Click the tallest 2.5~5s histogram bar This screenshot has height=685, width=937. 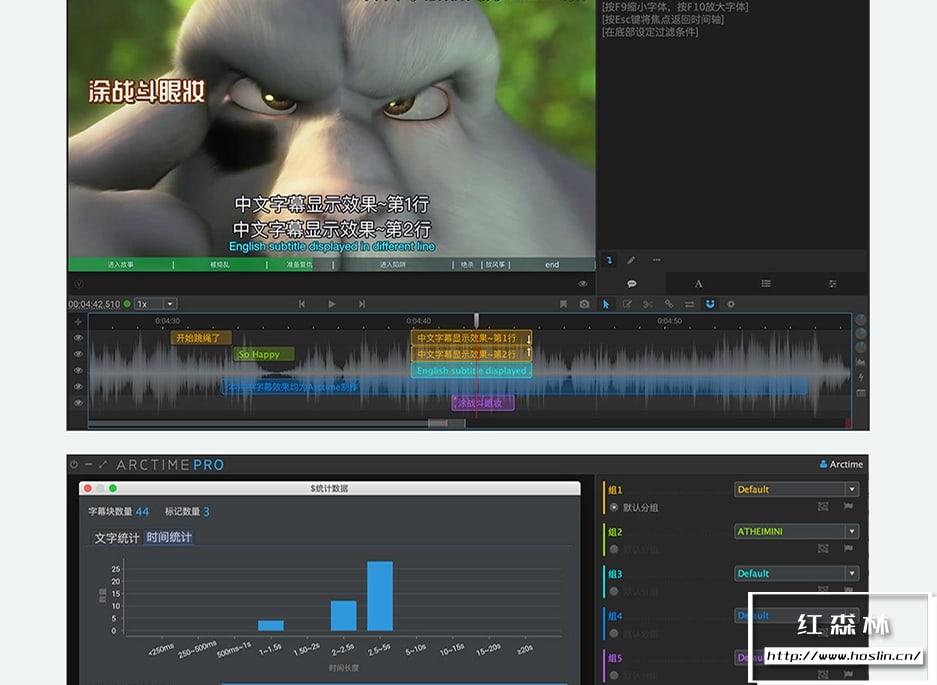380,596
